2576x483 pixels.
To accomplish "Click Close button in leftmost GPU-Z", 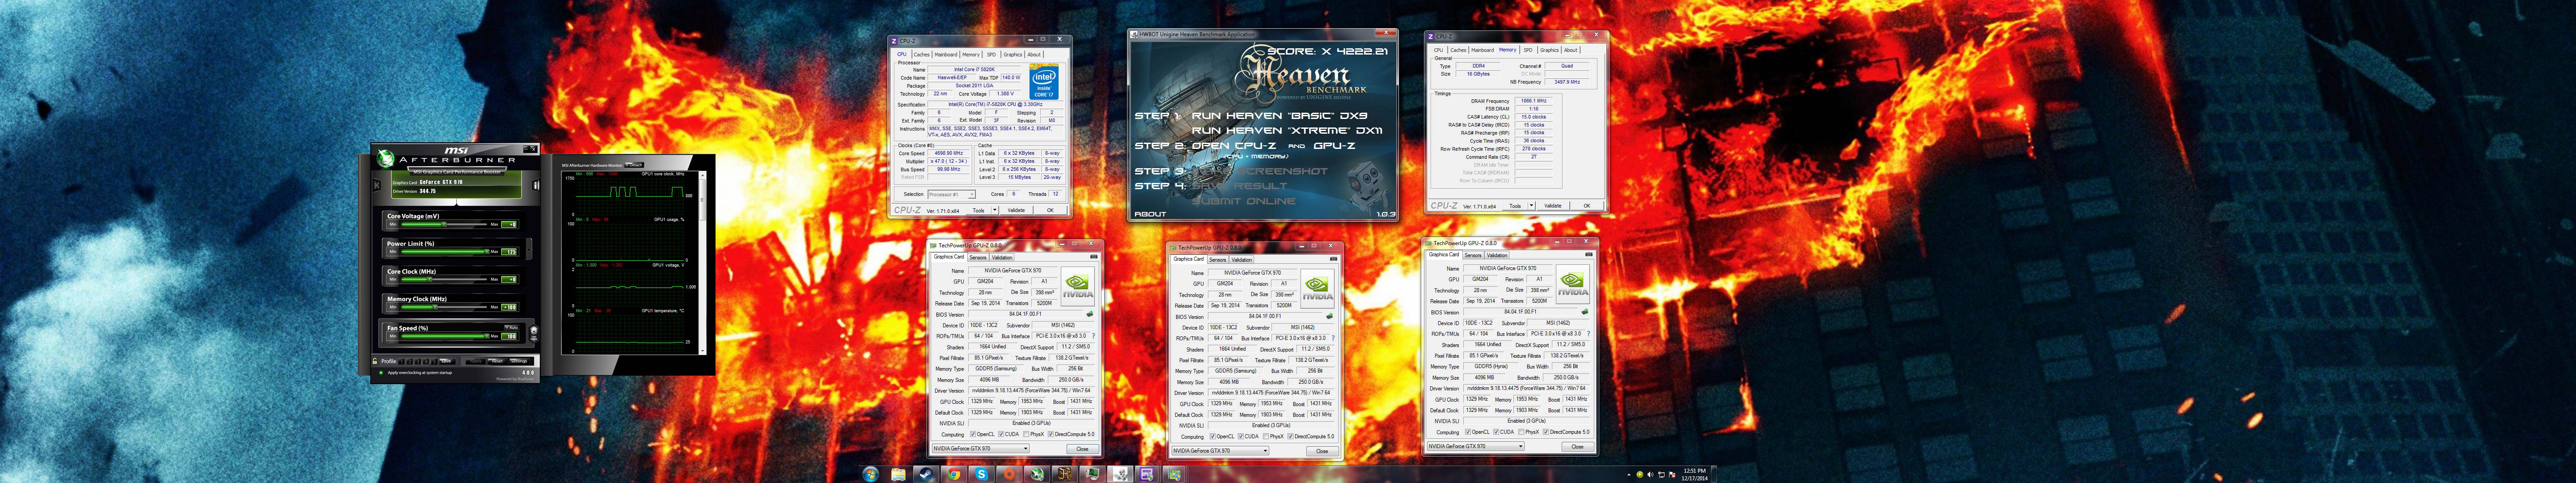I will click(x=1083, y=449).
